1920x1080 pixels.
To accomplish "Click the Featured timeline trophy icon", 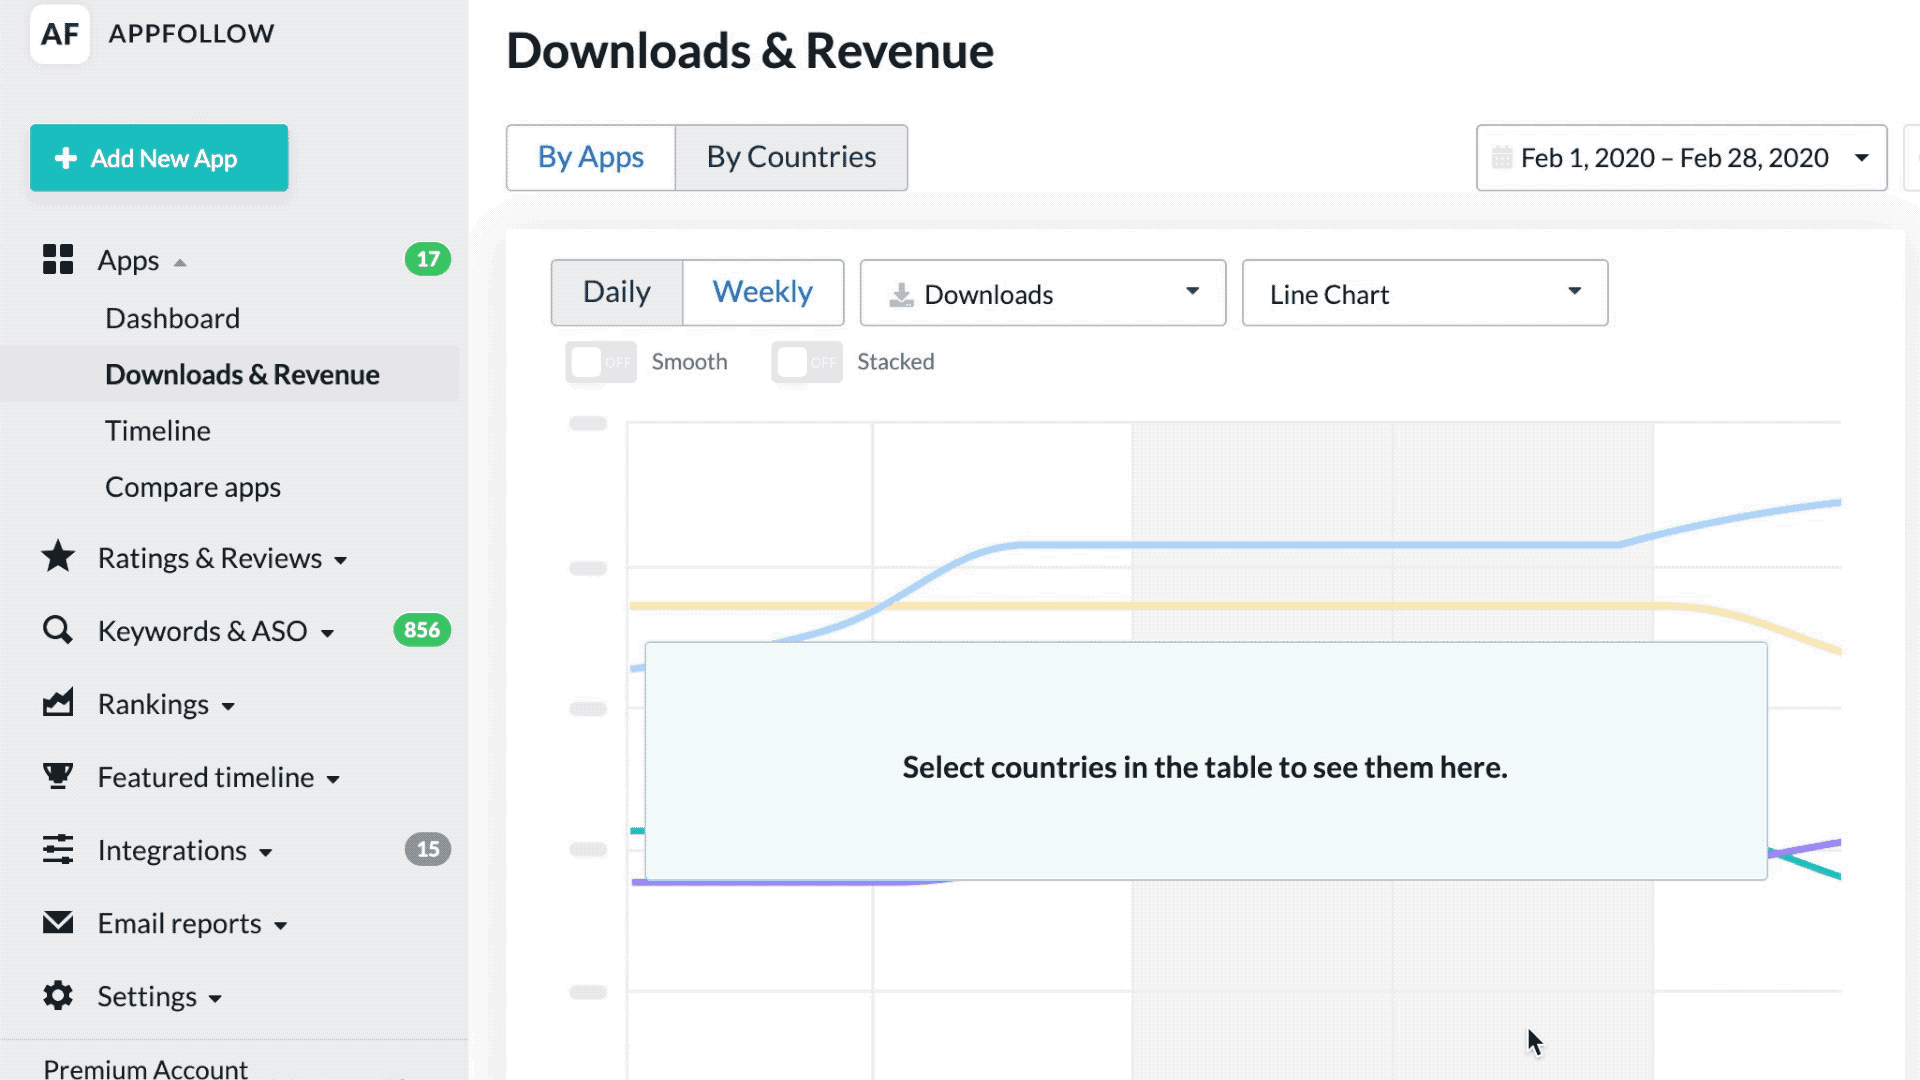I will [58, 776].
